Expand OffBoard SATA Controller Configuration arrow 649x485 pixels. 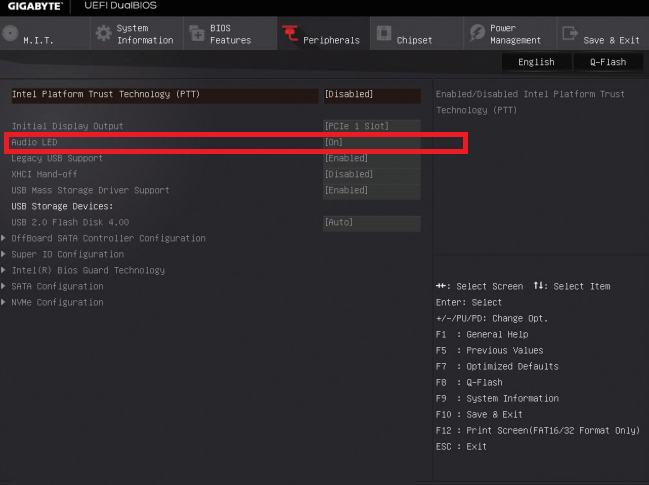tap(3, 238)
